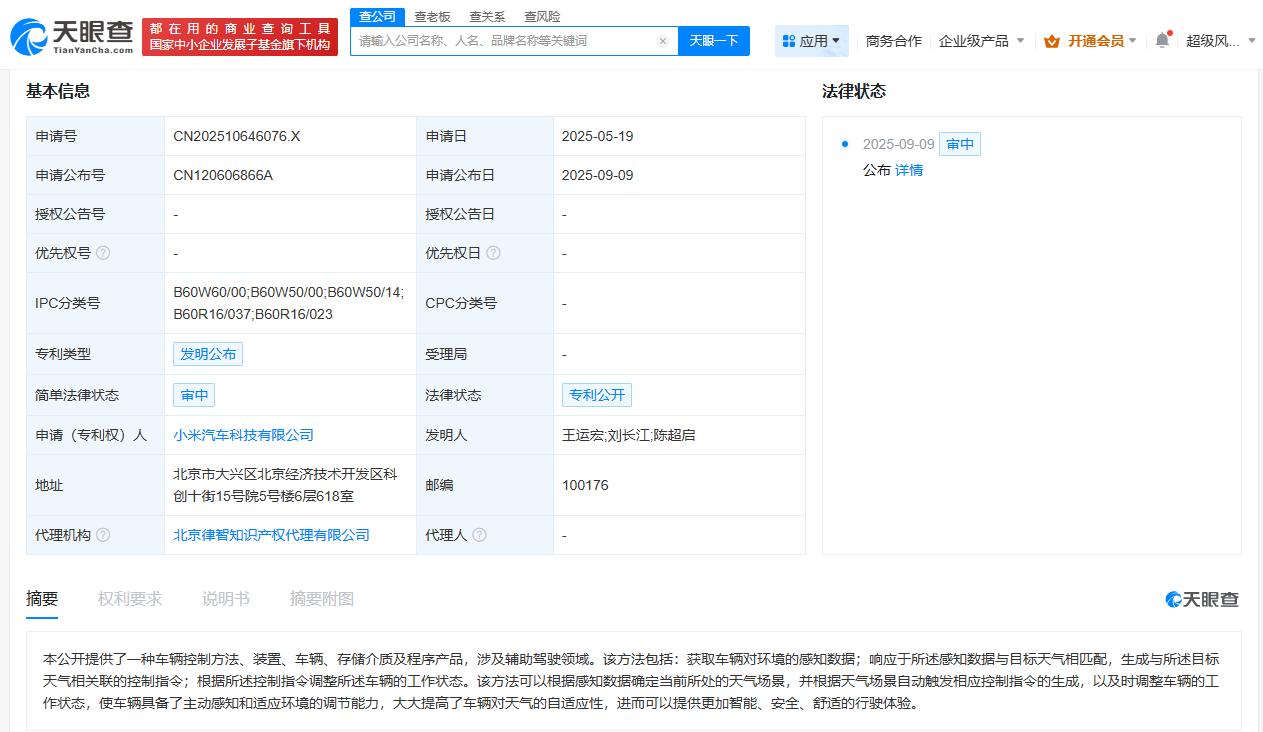The height and width of the screenshot is (732, 1263).
Task: Expand the 开通会员 dropdown arrow
Action: point(1132,41)
